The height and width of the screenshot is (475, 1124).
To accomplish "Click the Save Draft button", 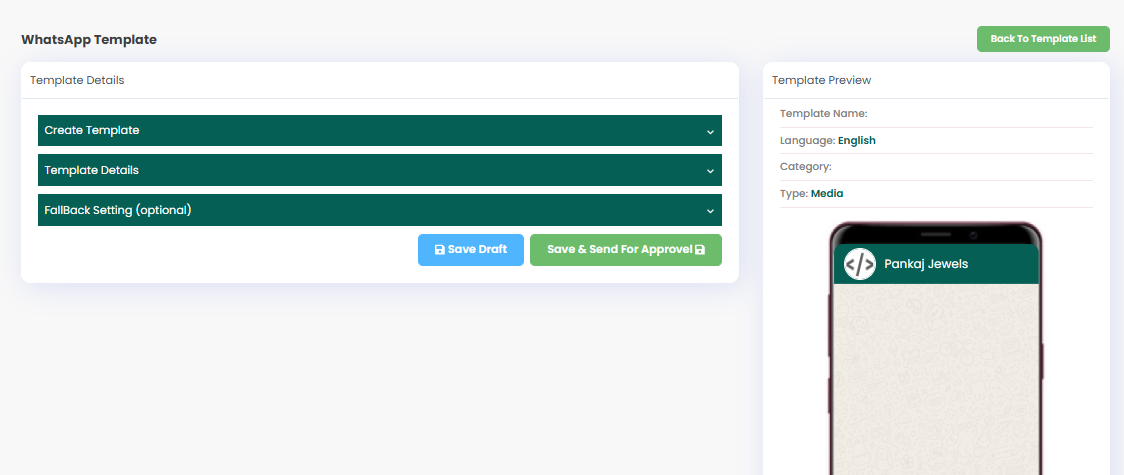I will point(471,250).
